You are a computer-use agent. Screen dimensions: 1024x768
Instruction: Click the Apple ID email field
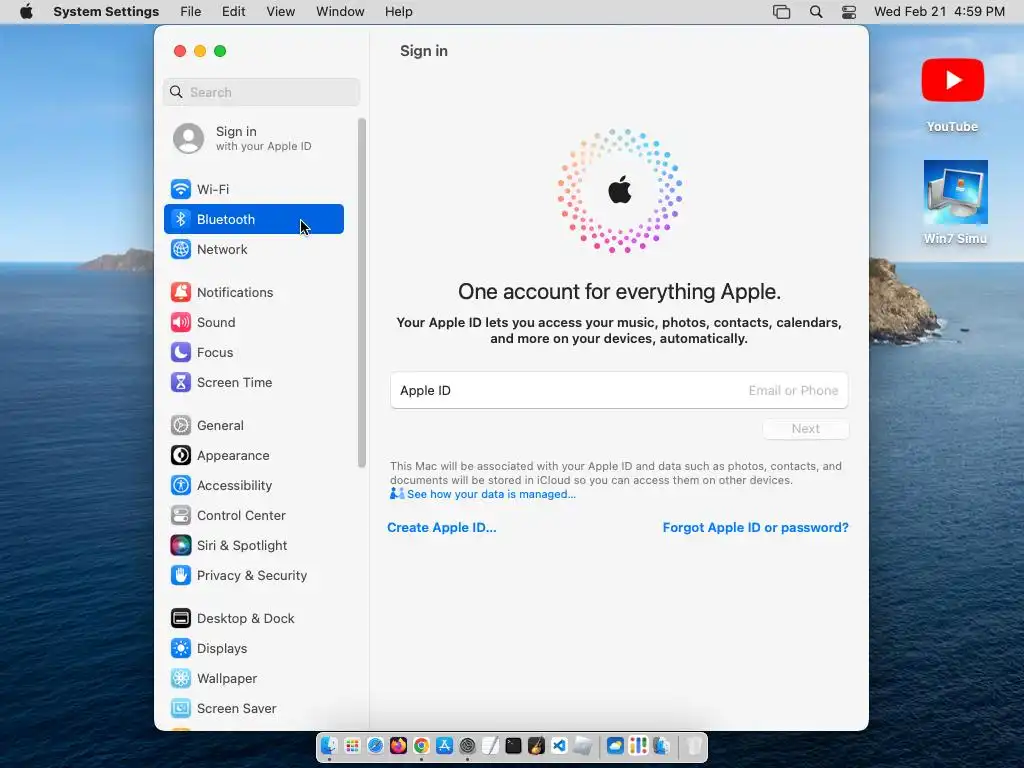(x=619, y=391)
